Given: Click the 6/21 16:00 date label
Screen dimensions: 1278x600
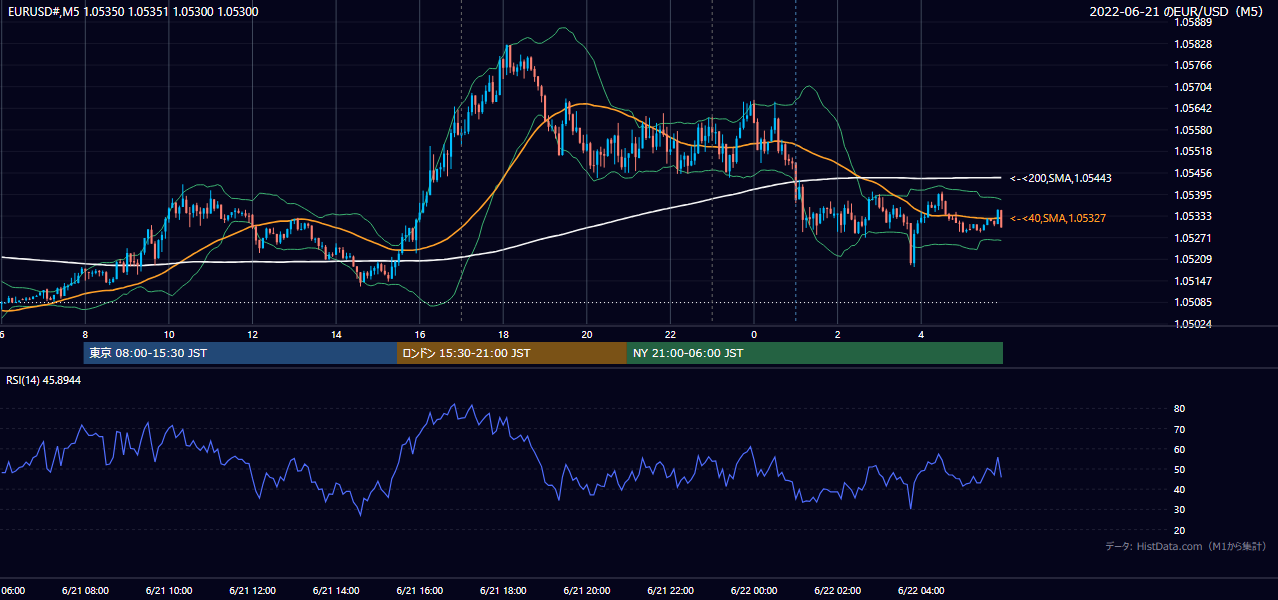Looking at the screenshot, I should [420, 591].
